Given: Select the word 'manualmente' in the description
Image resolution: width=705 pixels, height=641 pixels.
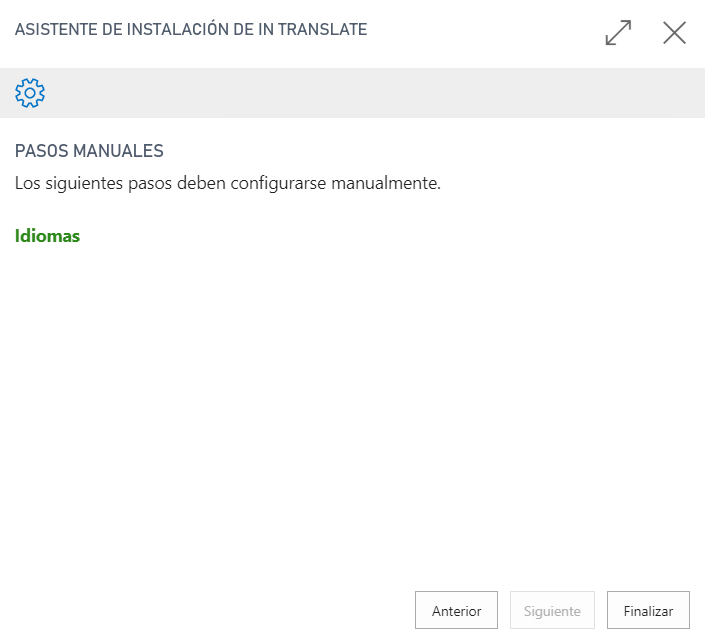Looking at the screenshot, I should click(x=386, y=183).
